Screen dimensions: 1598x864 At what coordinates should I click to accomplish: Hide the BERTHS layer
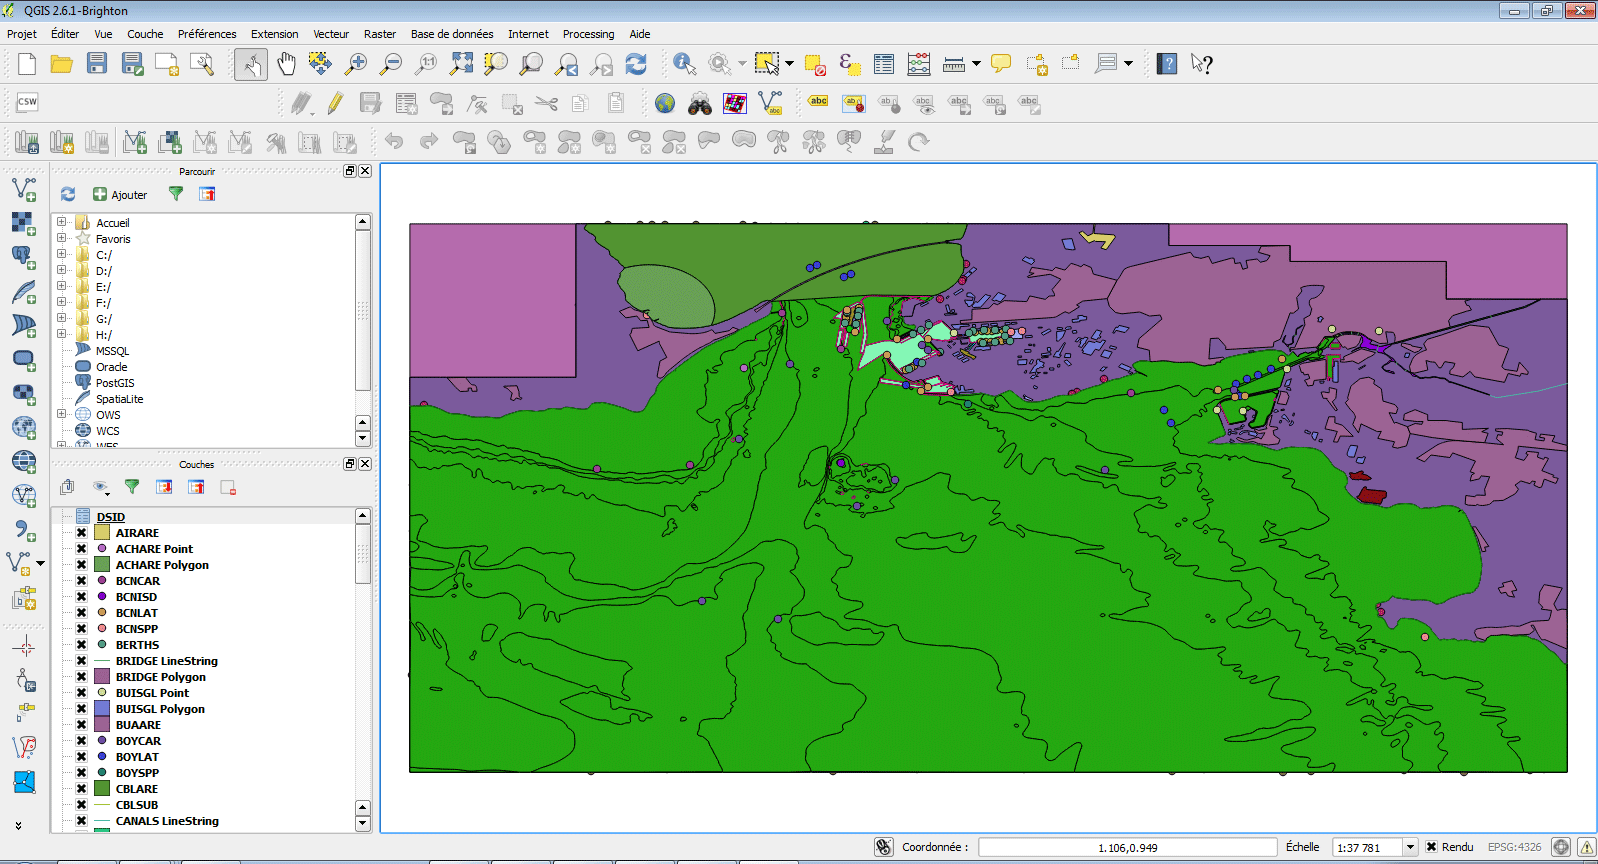pos(82,645)
